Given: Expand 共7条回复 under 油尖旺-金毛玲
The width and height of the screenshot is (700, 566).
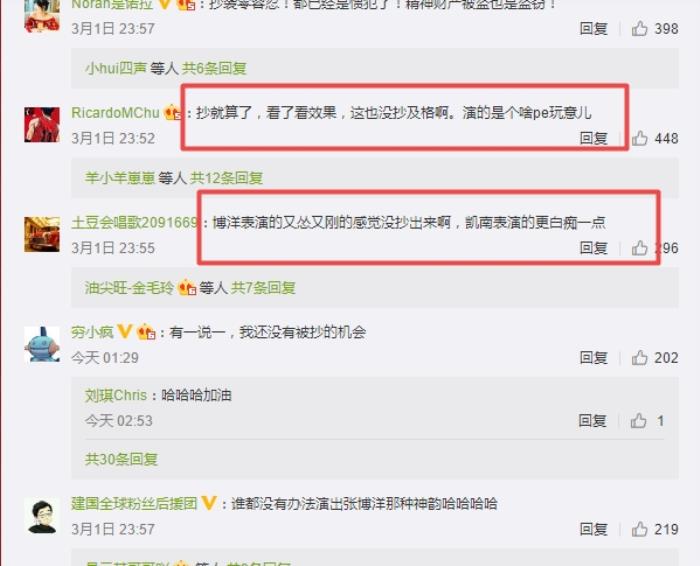Looking at the screenshot, I should tap(263, 288).
